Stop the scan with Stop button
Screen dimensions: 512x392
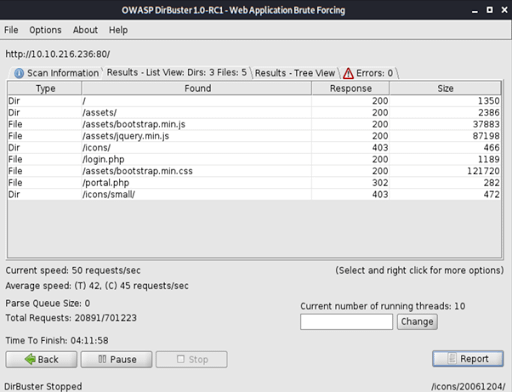192,359
